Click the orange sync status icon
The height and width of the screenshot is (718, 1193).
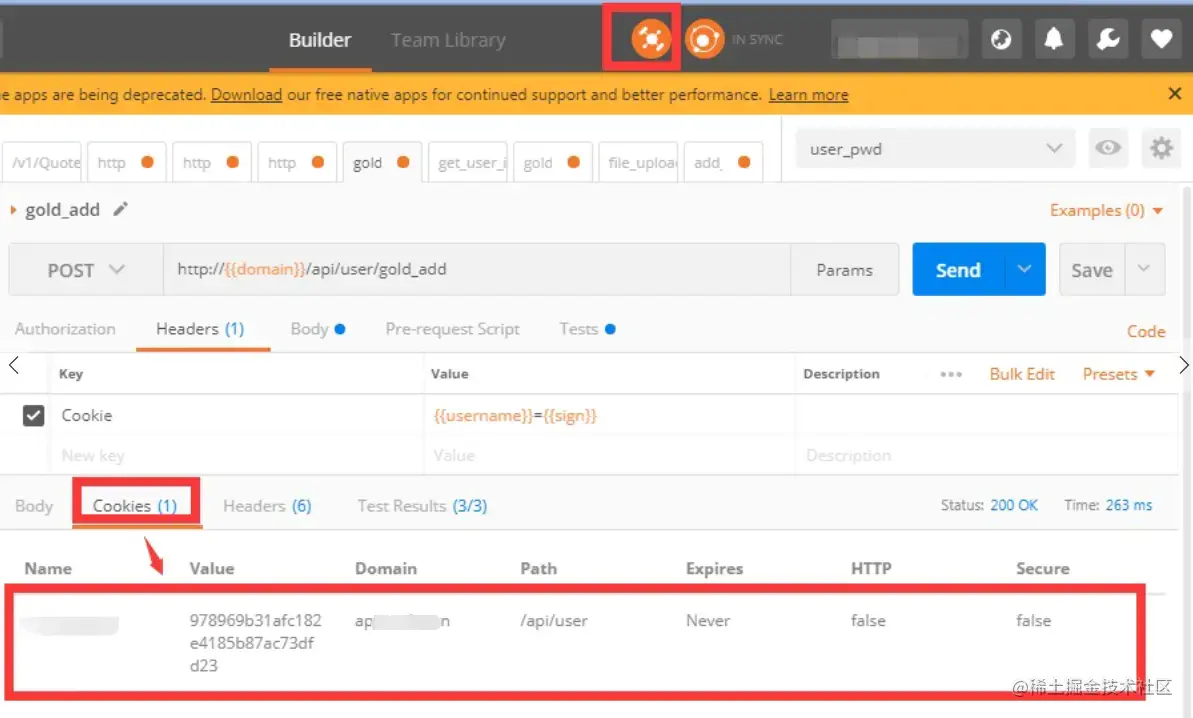[704, 39]
